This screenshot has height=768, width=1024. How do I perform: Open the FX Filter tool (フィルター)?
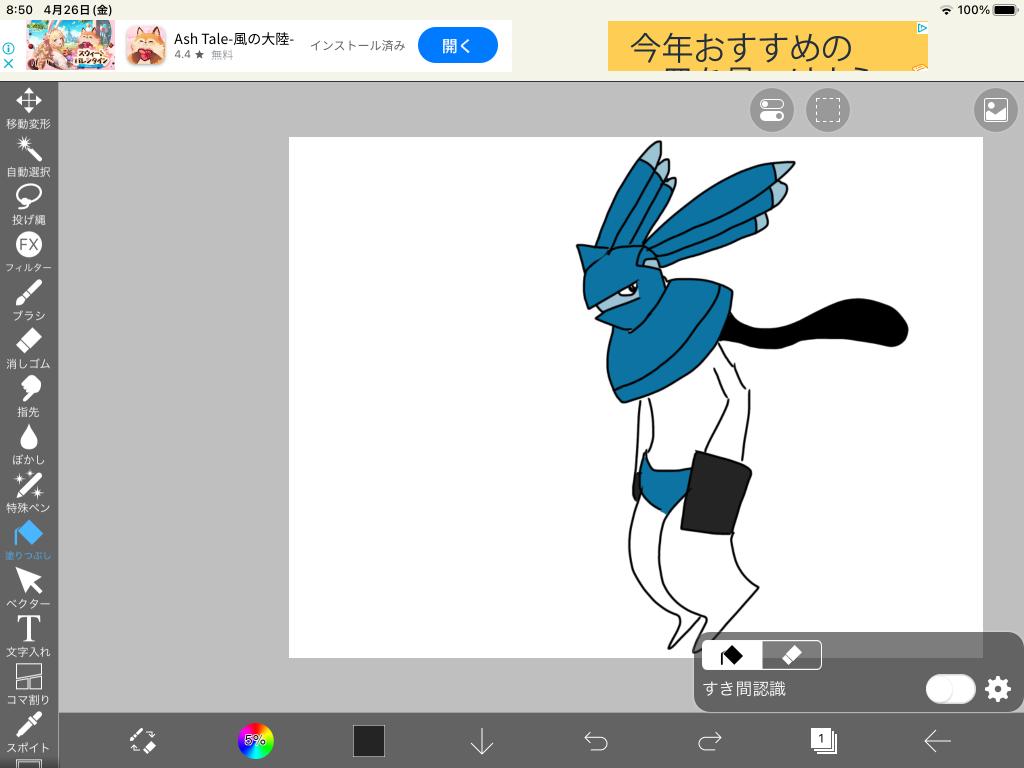coord(28,250)
